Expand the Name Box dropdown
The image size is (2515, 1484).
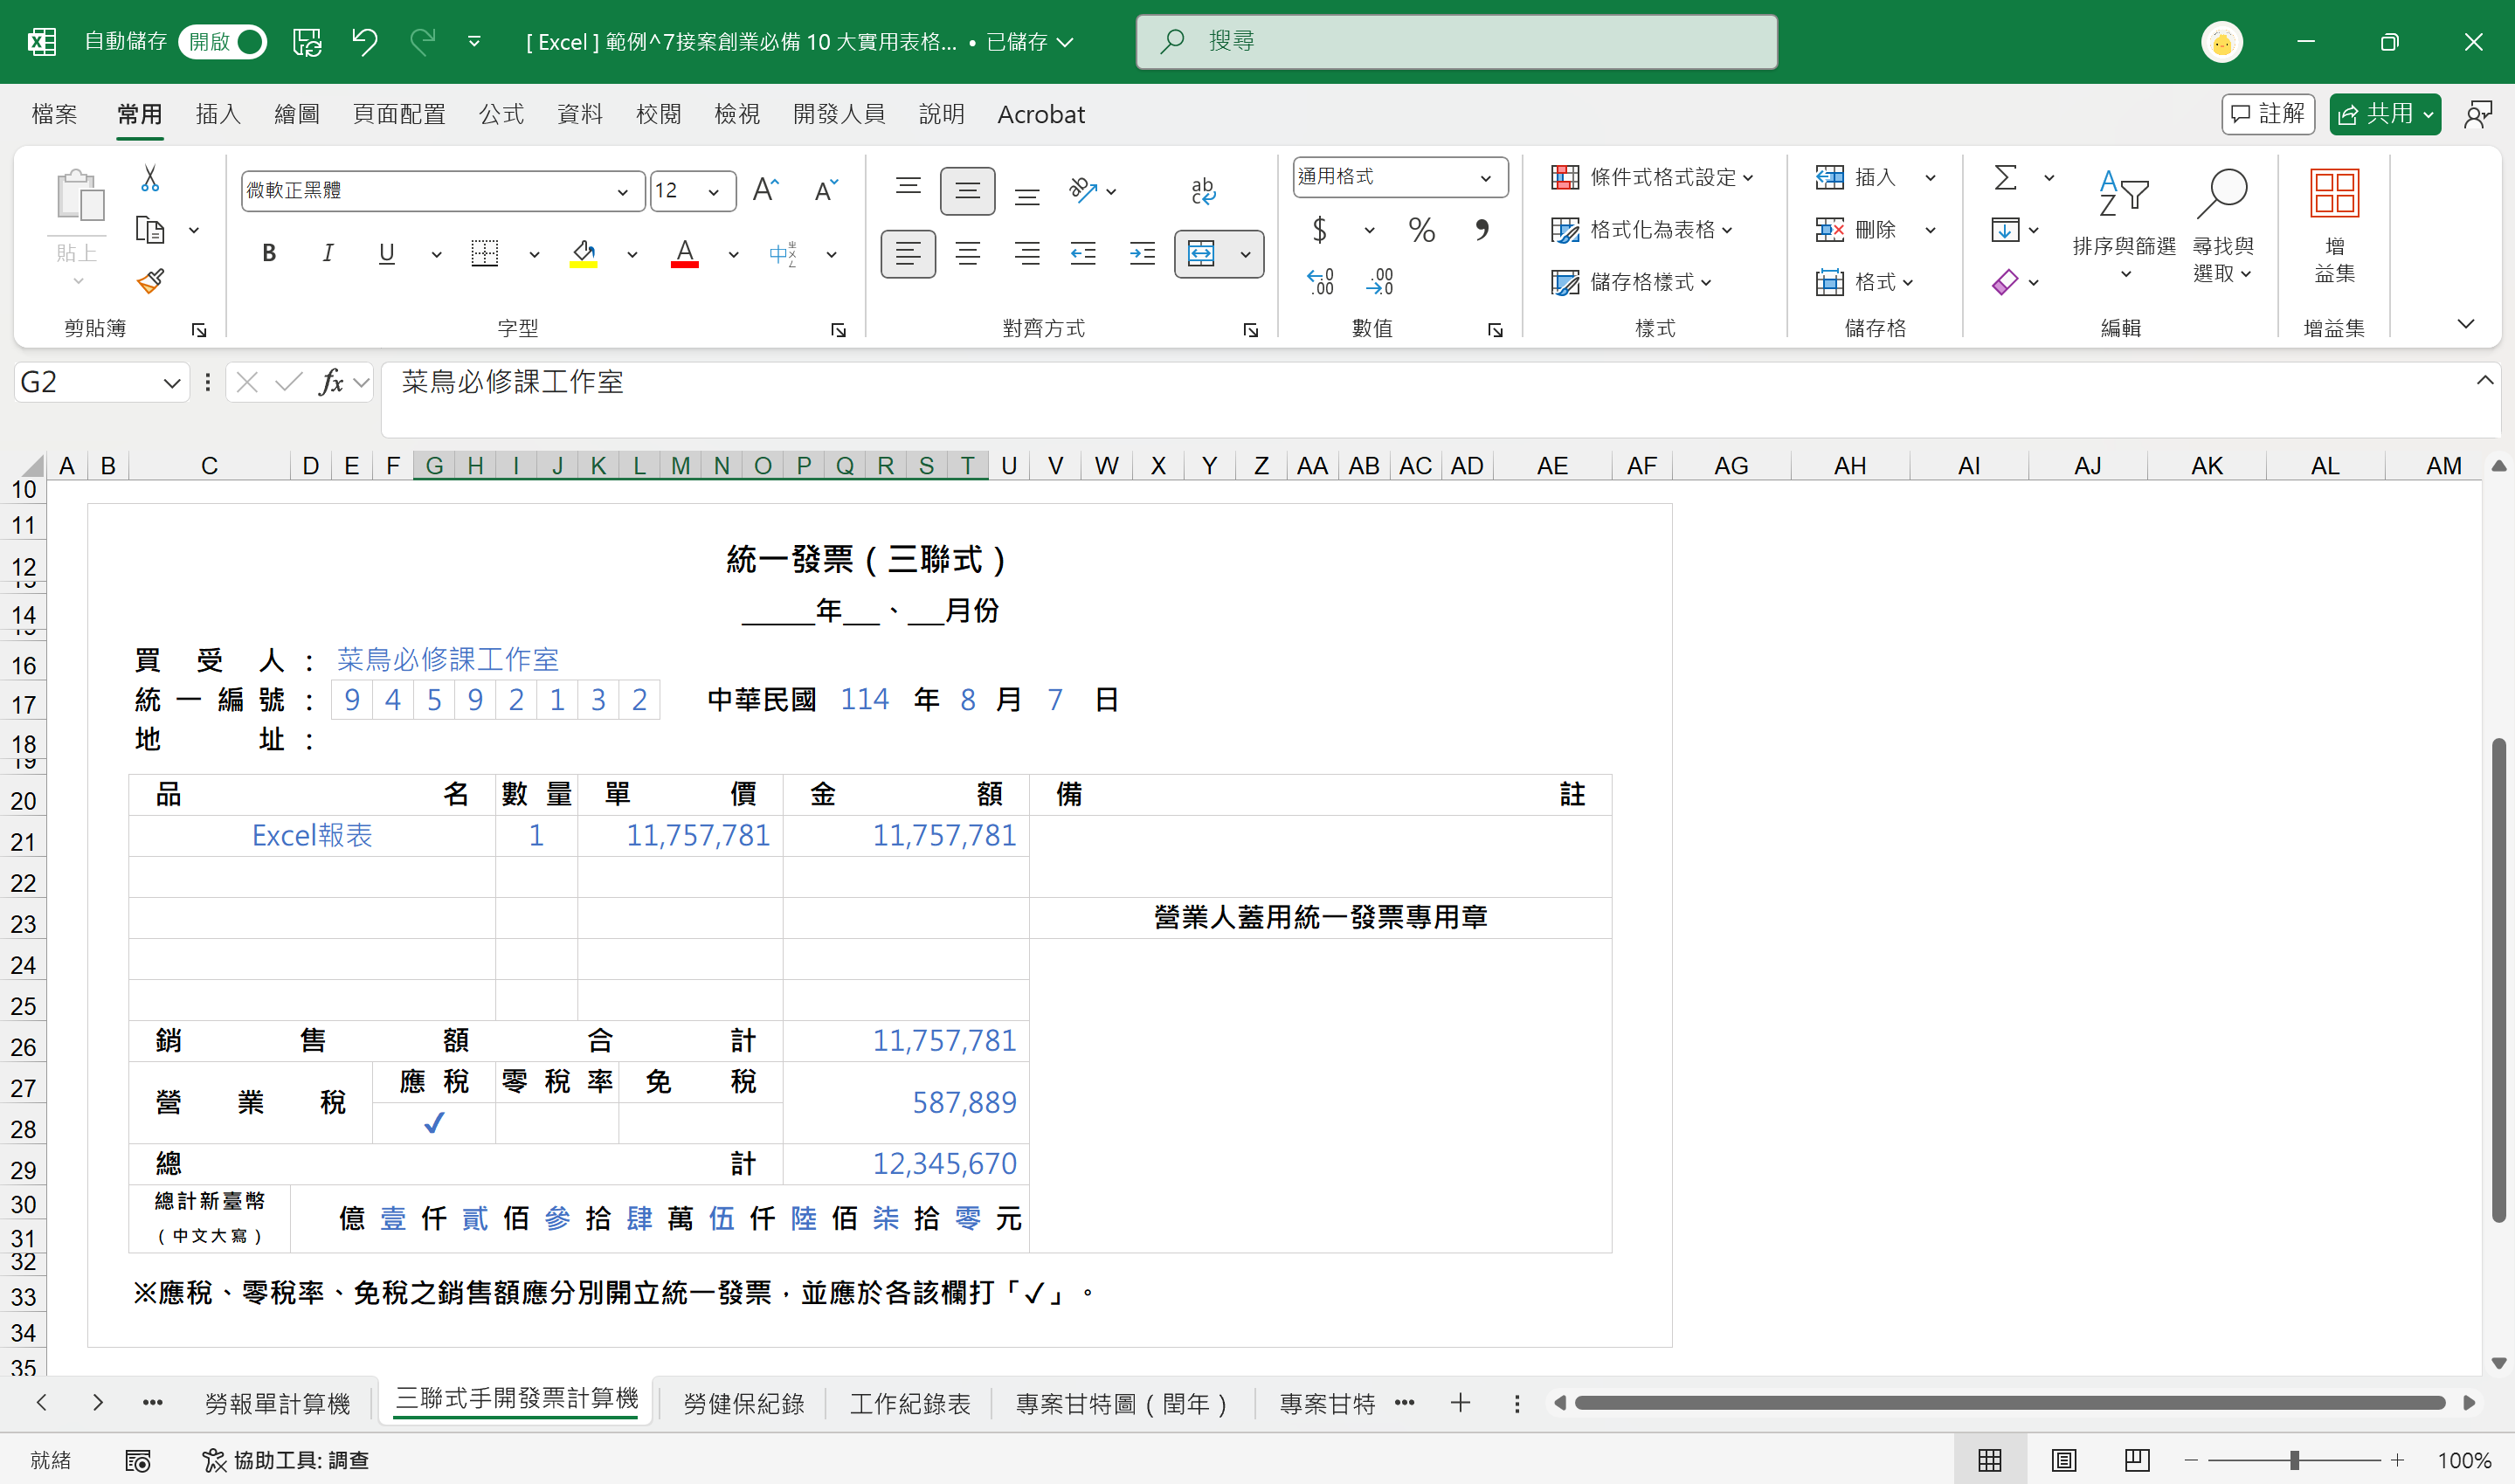tap(171, 382)
